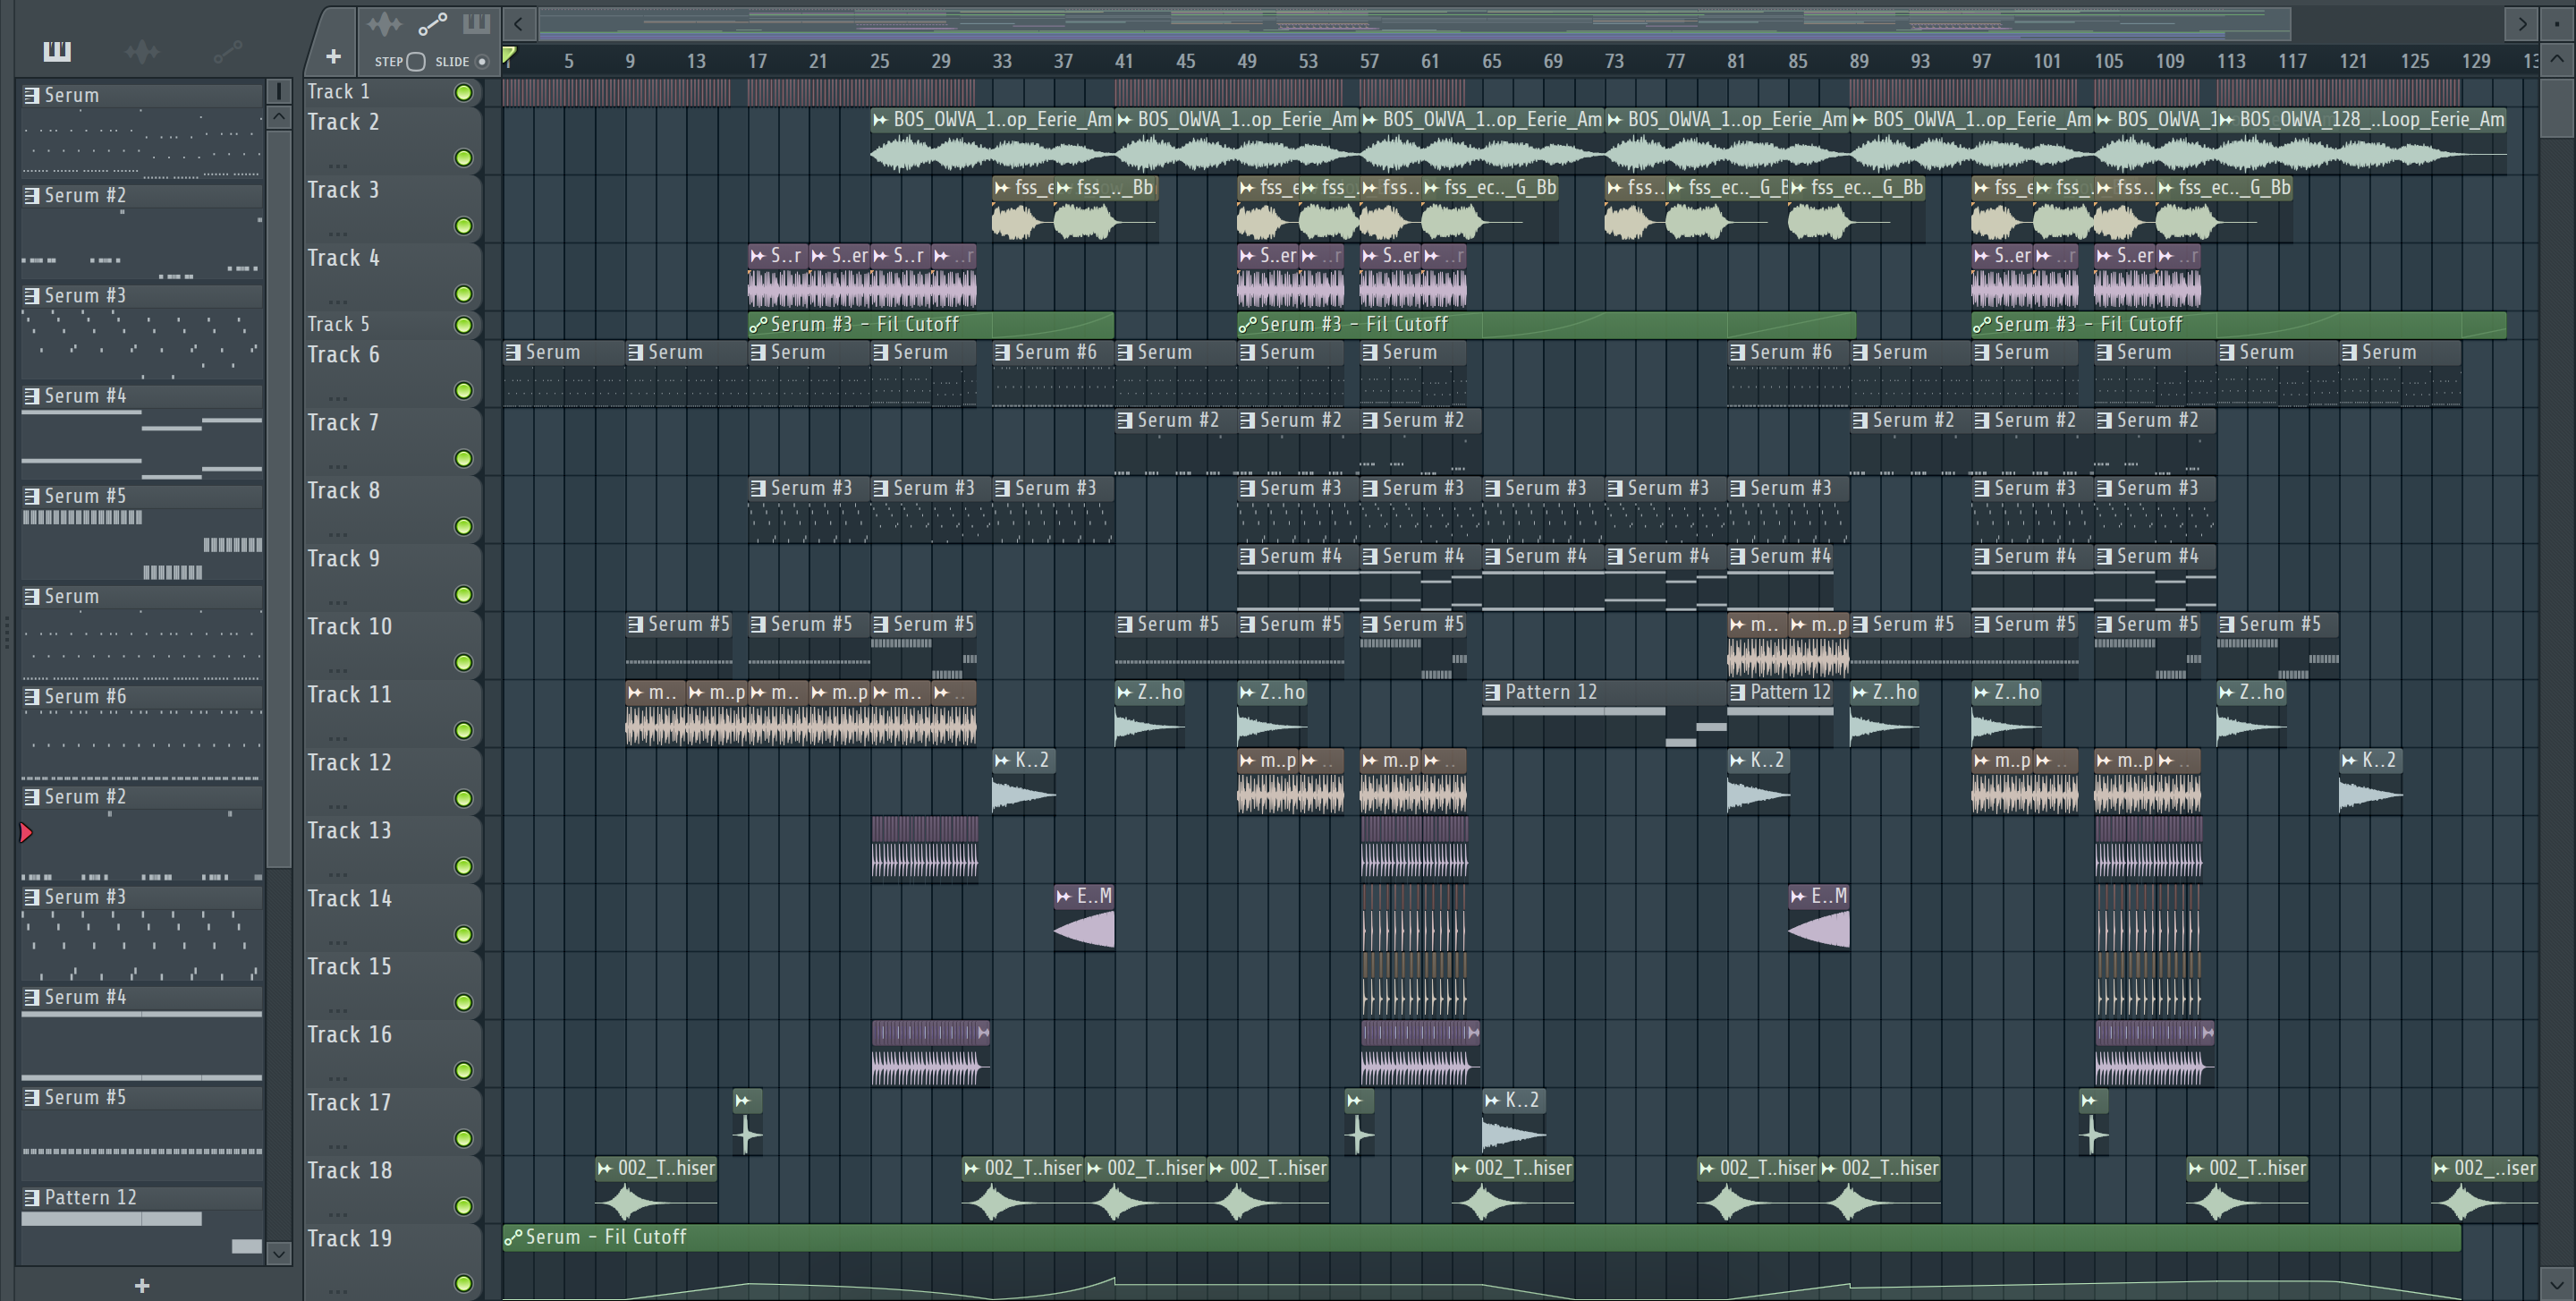Show automation clips in the picker panel
Image resolution: width=2576 pixels, height=1301 pixels.
228,51
